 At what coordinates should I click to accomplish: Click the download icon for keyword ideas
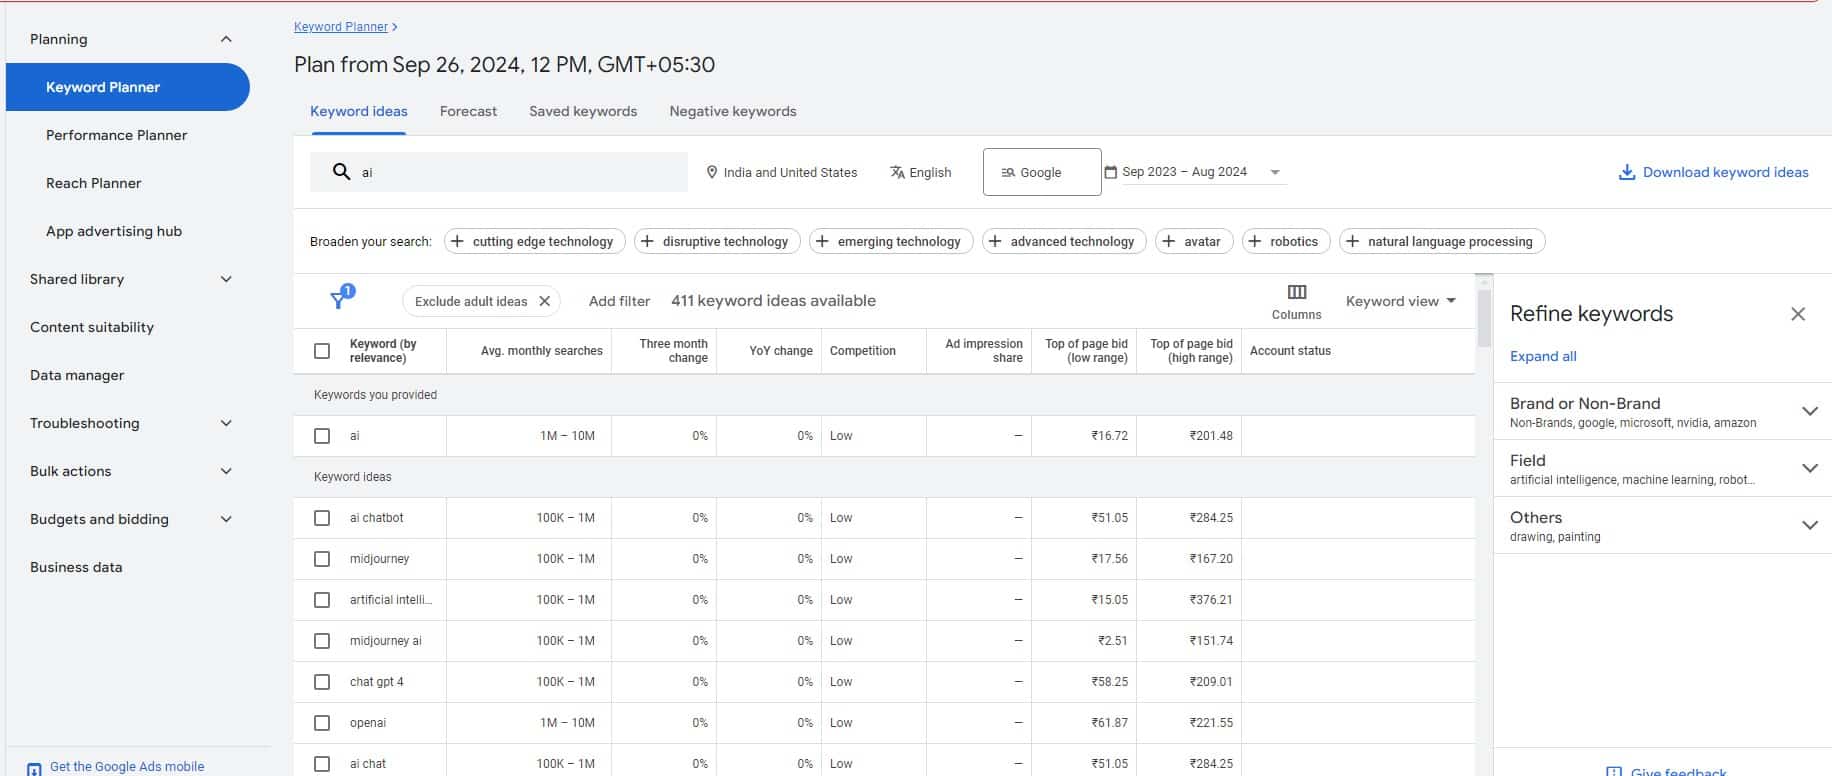1627,172
